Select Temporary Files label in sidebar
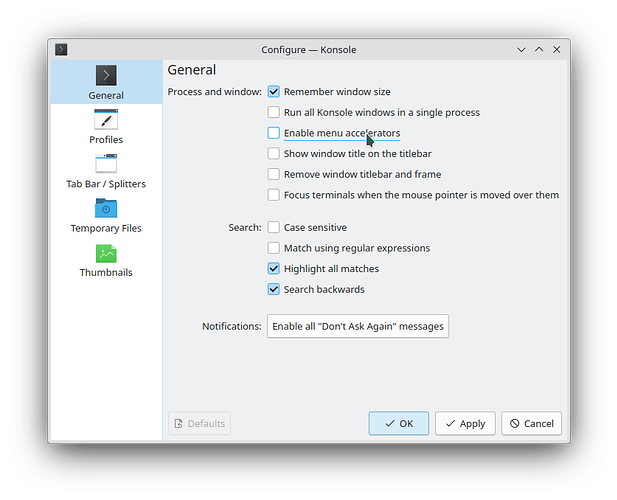The image size is (617, 500). click(x=106, y=228)
